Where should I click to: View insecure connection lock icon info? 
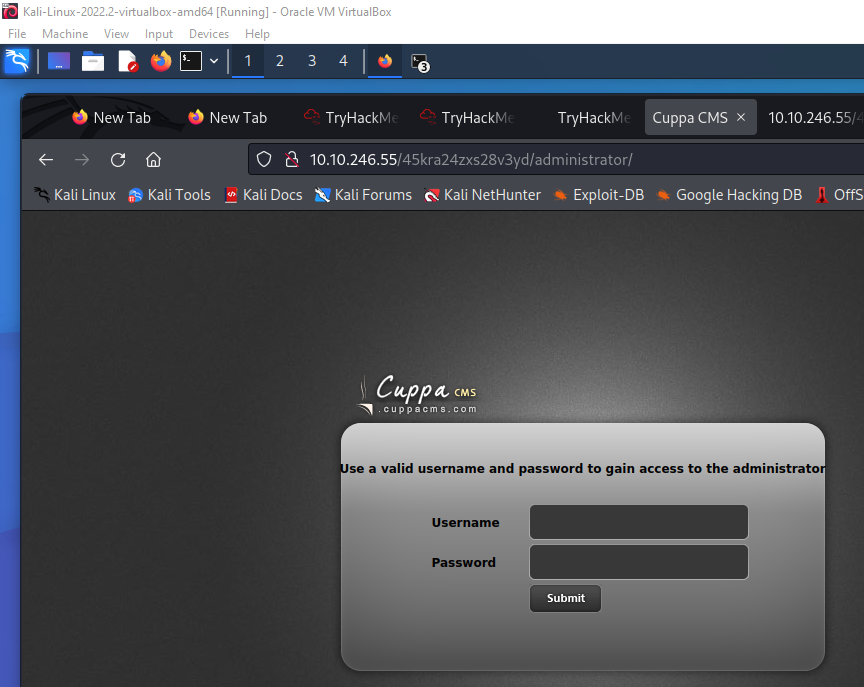(x=291, y=160)
